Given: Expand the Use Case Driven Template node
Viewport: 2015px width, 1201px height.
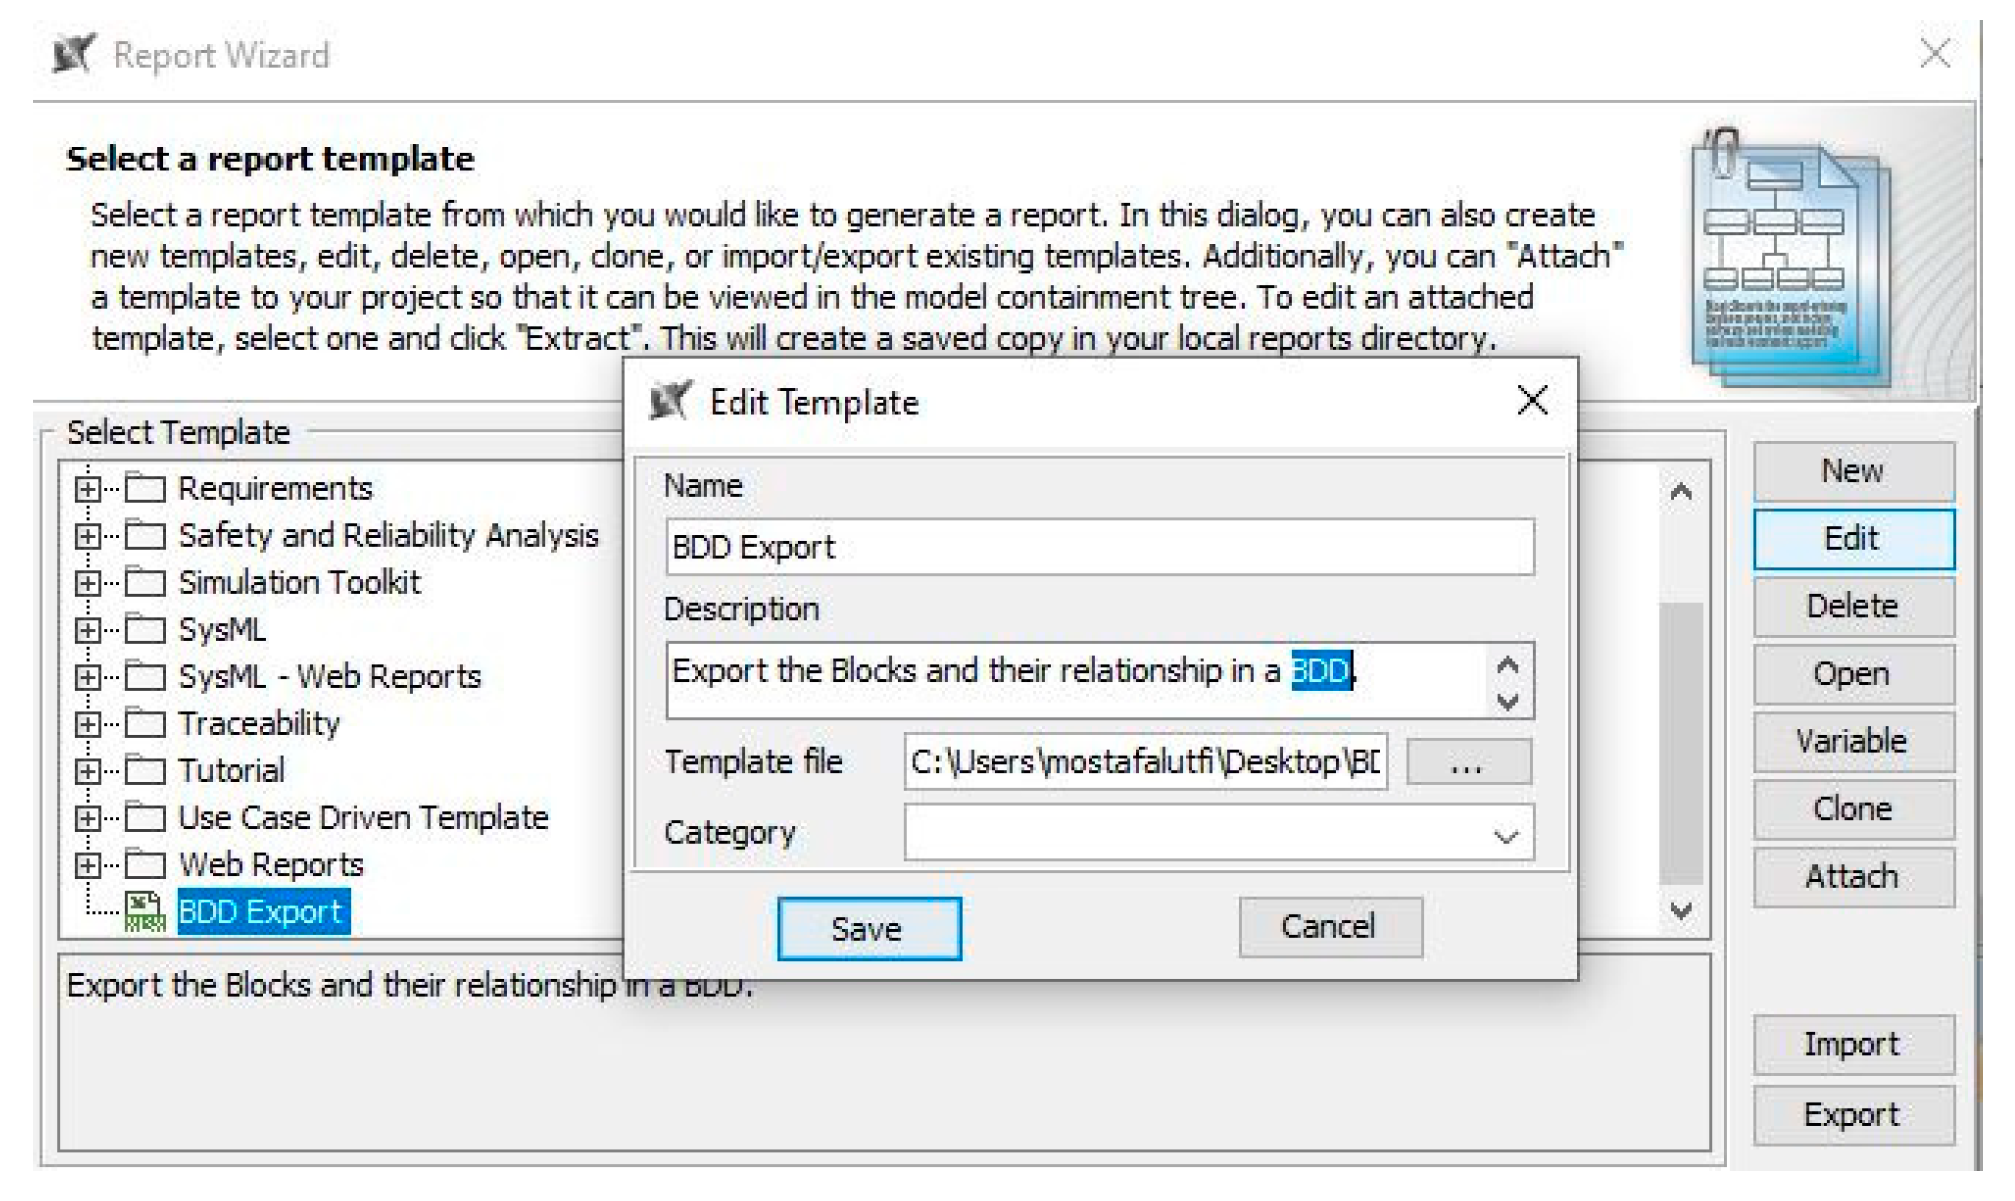Looking at the screenshot, I should click(87, 818).
